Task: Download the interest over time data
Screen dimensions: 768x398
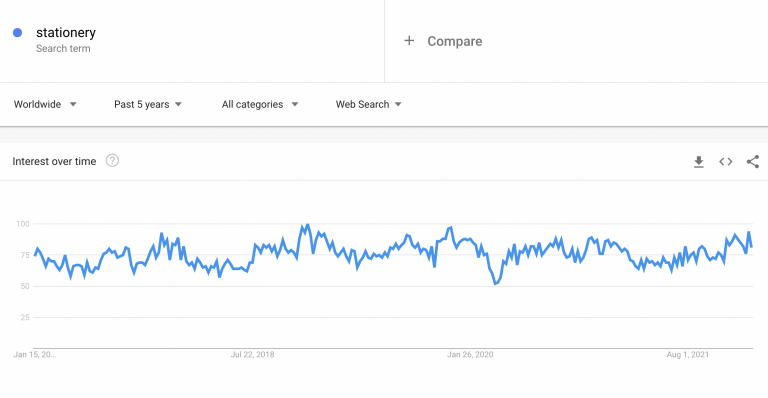Action: pyautogui.click(x=698, y=162)
